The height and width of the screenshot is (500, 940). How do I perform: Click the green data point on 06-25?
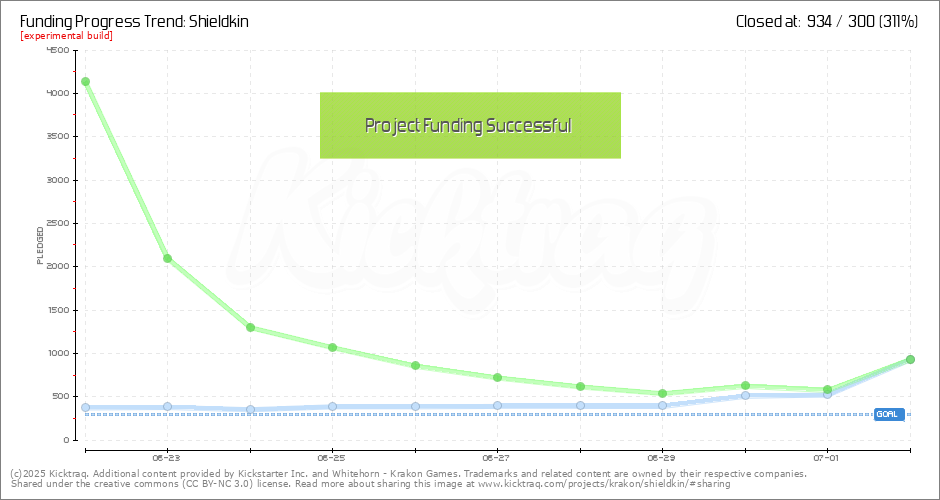coord(332,347)
